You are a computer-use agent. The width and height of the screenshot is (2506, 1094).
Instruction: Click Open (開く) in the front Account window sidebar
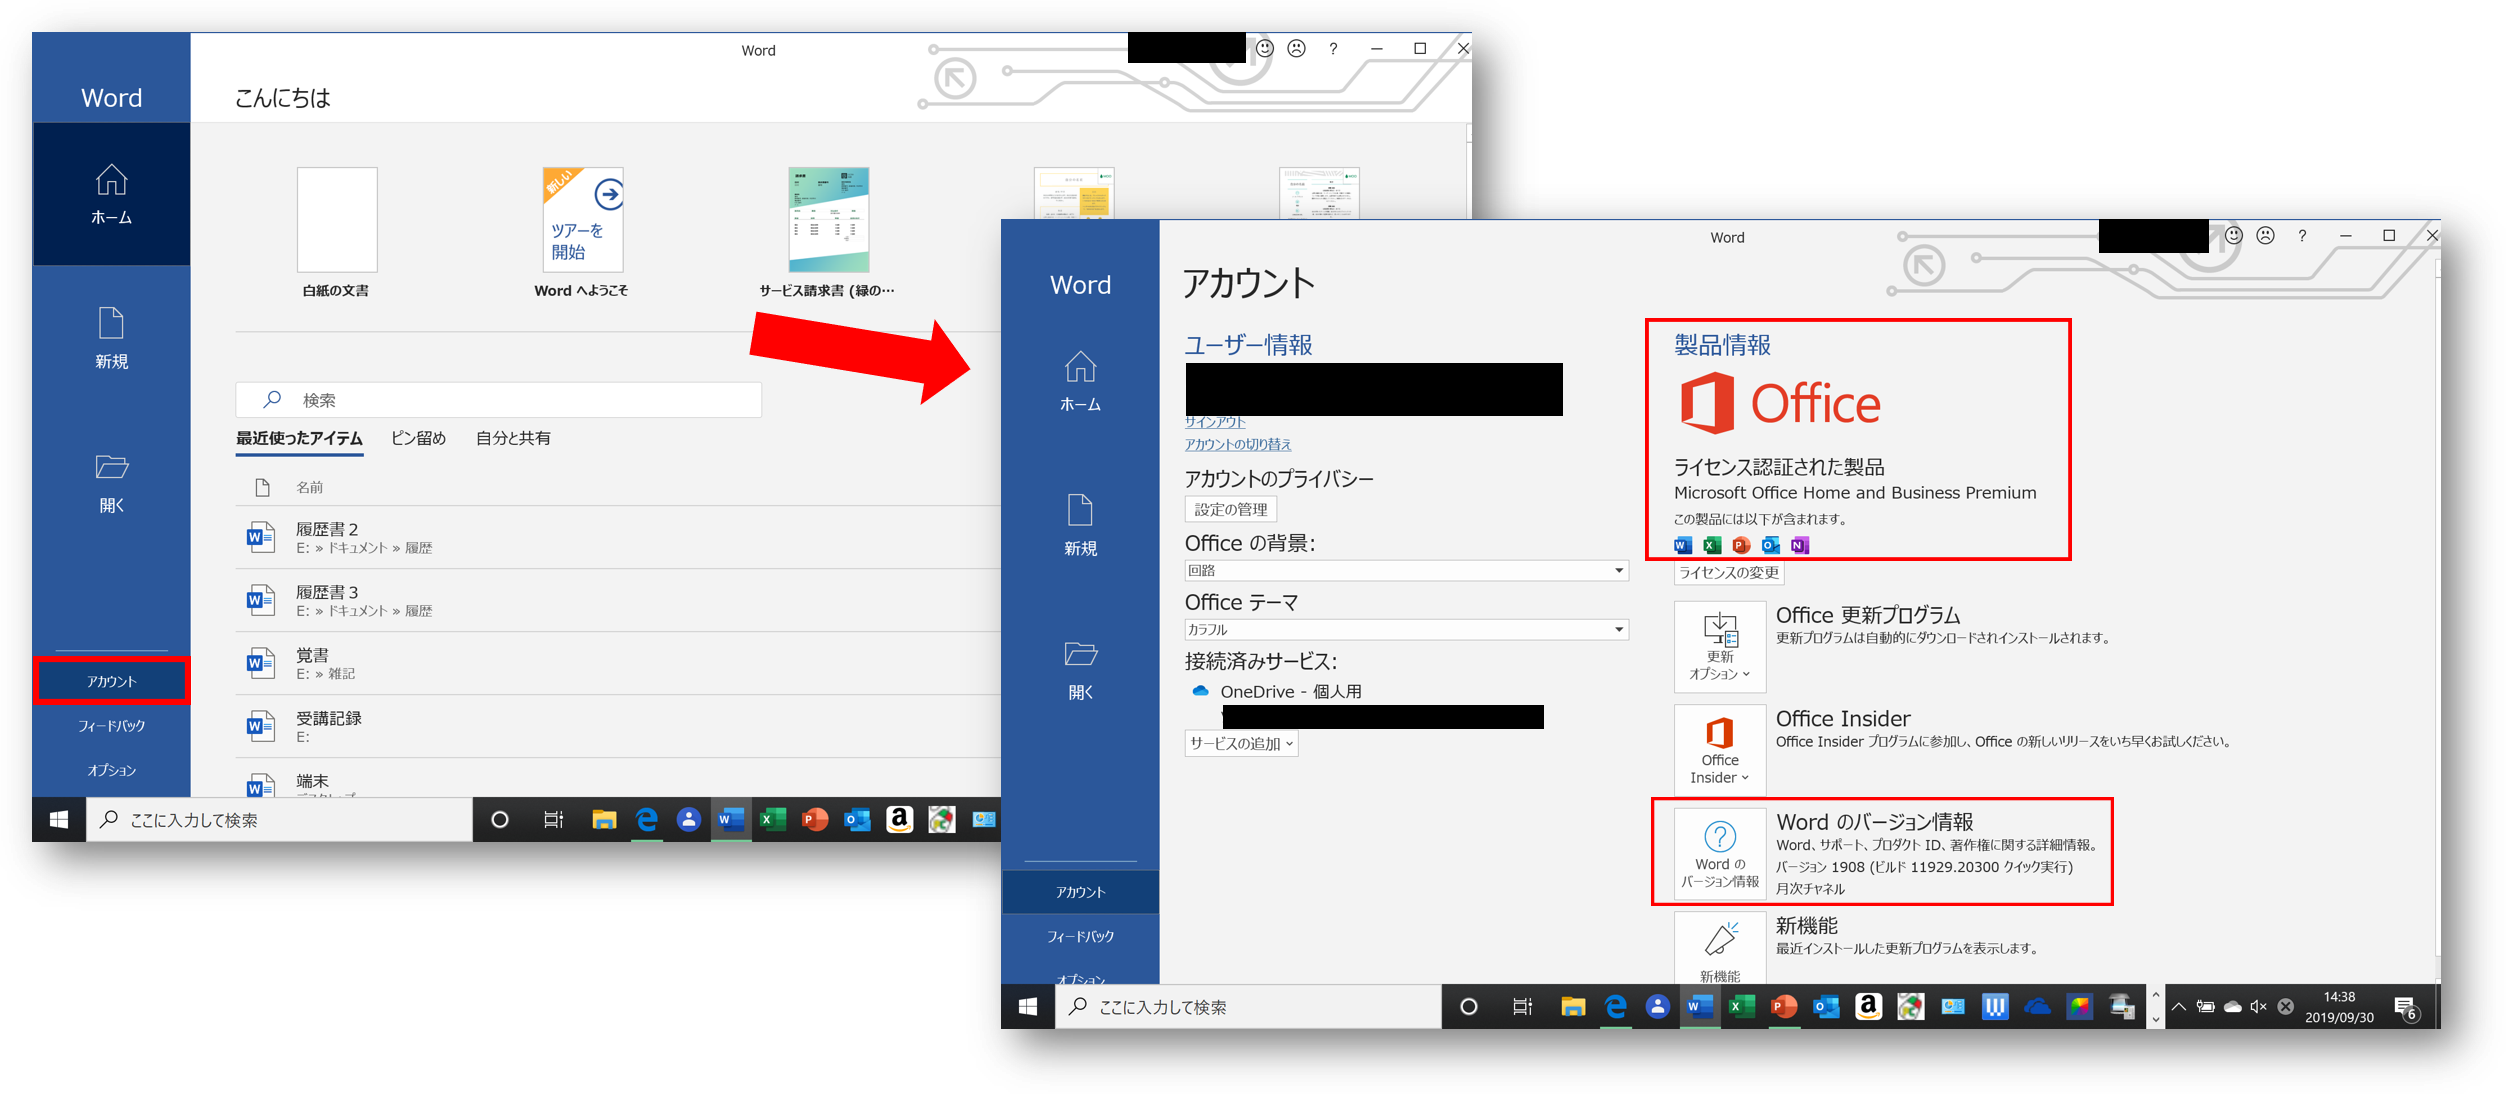click(x=1080, y=670)
